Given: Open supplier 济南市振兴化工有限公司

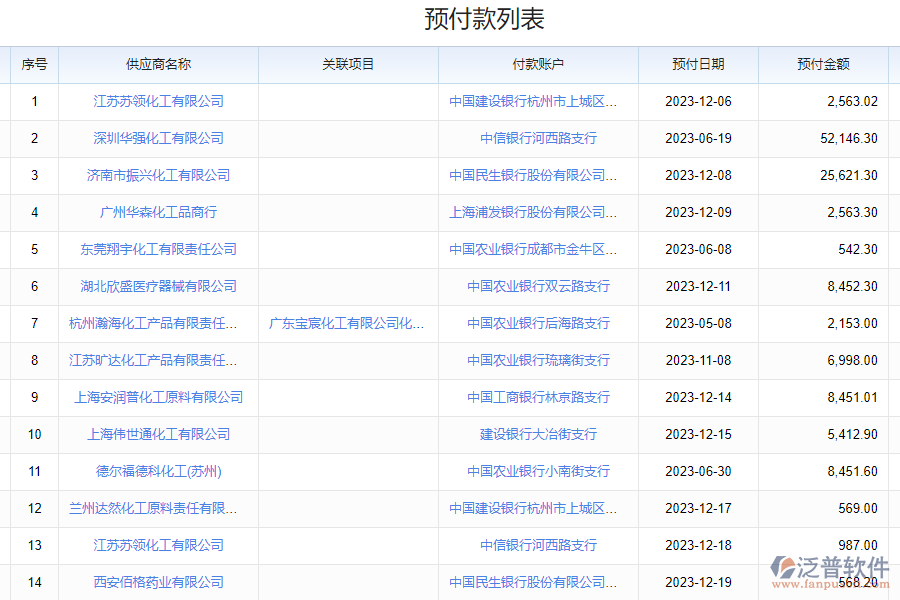Looking at the screenshot, I should 158,175.
